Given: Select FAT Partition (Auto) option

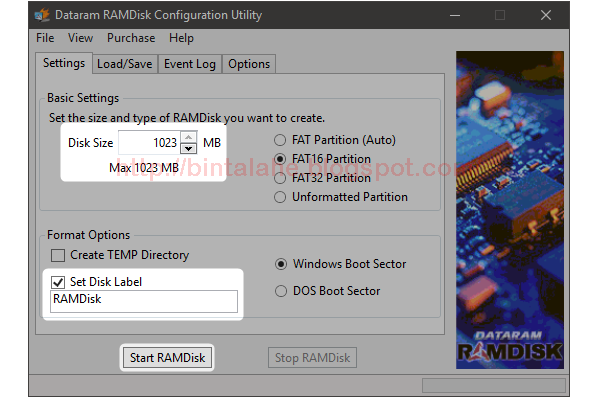Looking at the screenshot, I should 335,140.
